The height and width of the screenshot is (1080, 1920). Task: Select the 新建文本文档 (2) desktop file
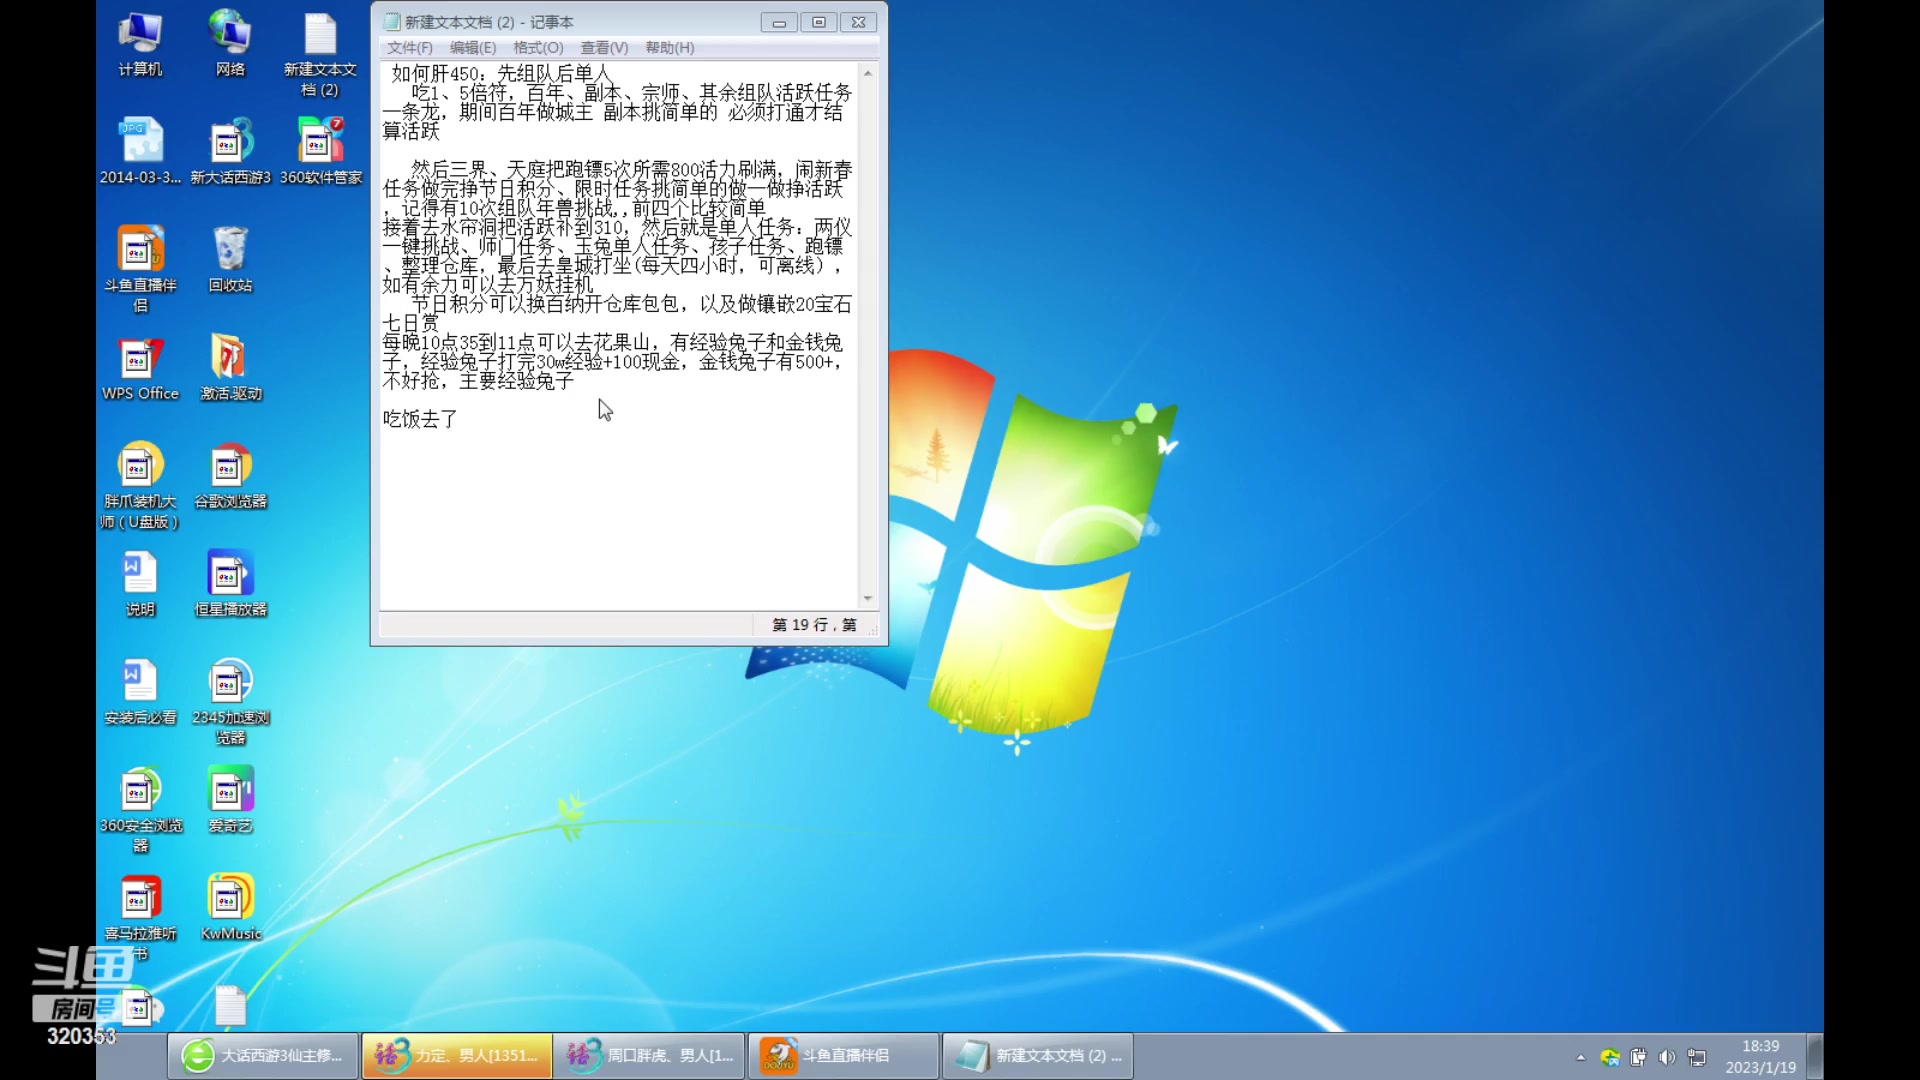pyautogui.click(x=320, y=55)
